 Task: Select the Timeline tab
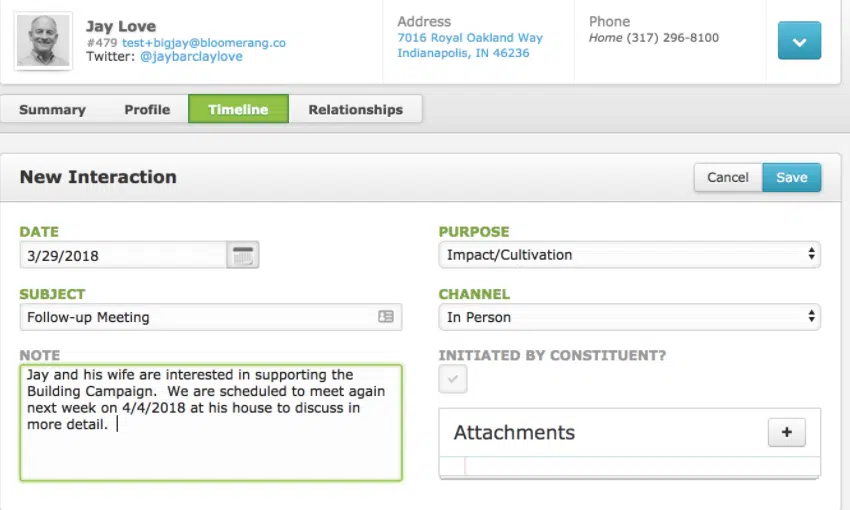point(238,110)
